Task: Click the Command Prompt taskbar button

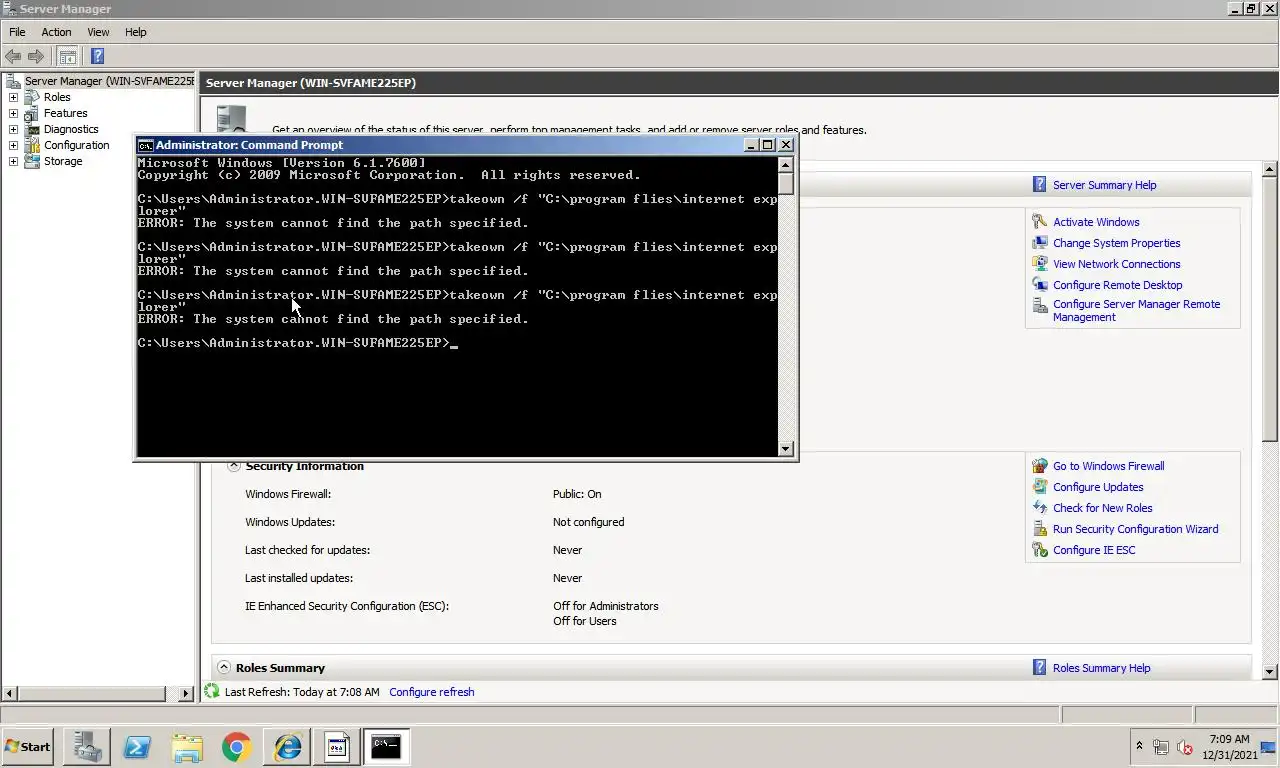Action: pos(387,747)
